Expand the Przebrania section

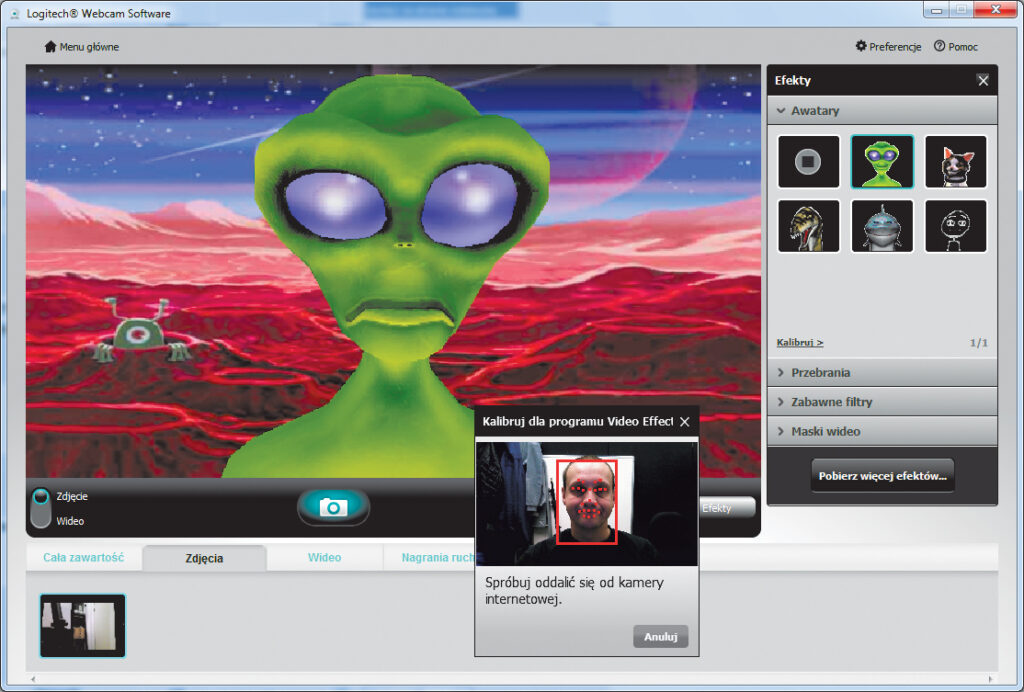coord(882,372)
